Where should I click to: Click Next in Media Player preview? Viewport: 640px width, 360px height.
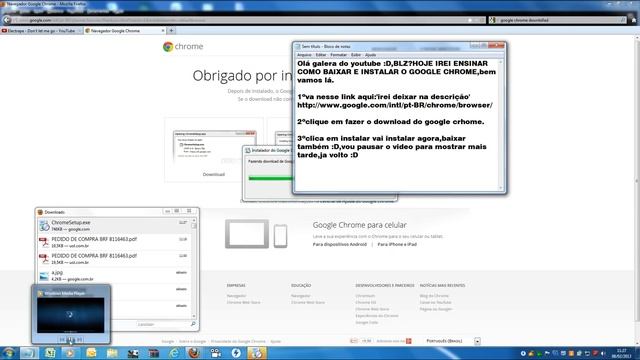79,339
